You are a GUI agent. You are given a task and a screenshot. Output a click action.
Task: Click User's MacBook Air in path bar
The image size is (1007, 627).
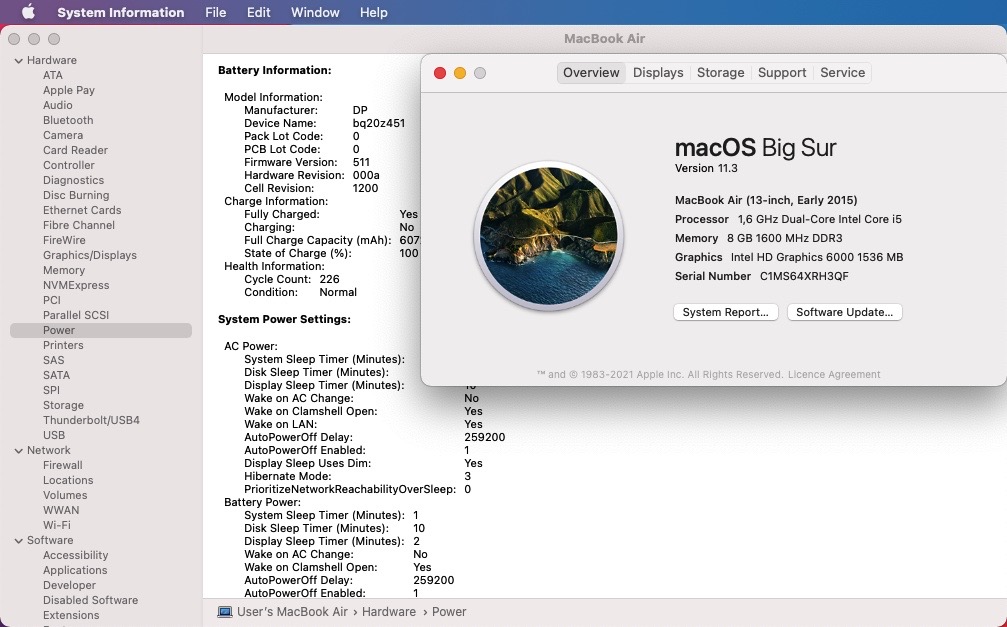pos(292,612)
